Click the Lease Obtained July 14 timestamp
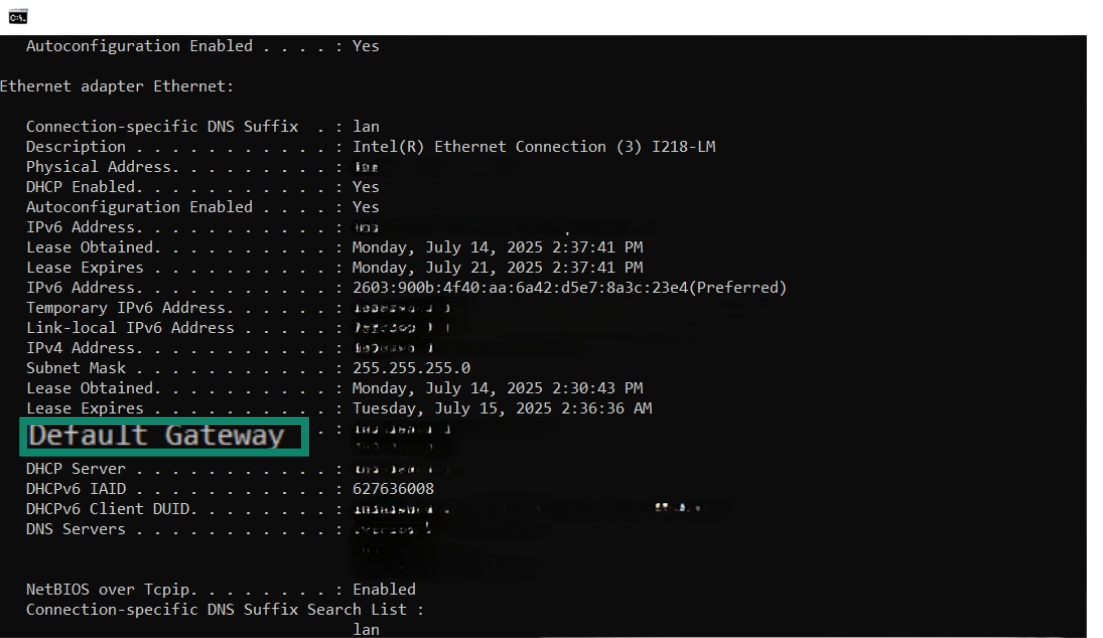The image size is (1103, 638). point(497,247)
